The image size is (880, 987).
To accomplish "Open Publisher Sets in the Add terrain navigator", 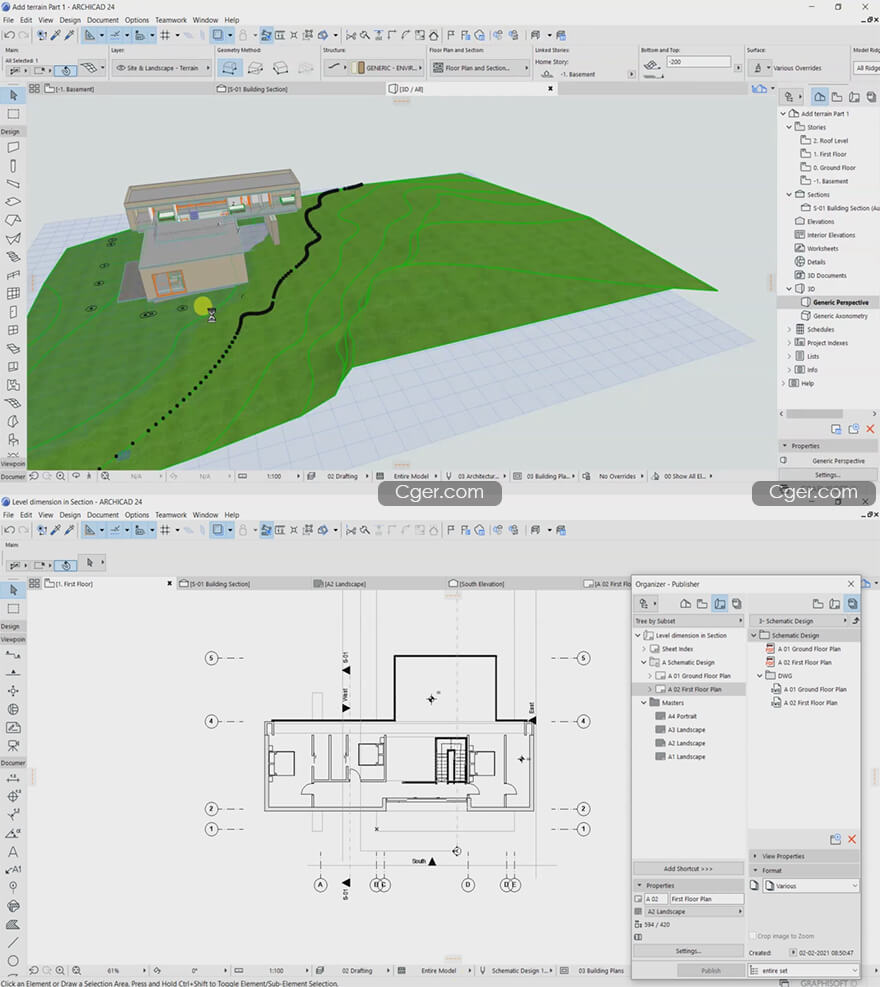I will pyautogui.click(x=871, y=97).
